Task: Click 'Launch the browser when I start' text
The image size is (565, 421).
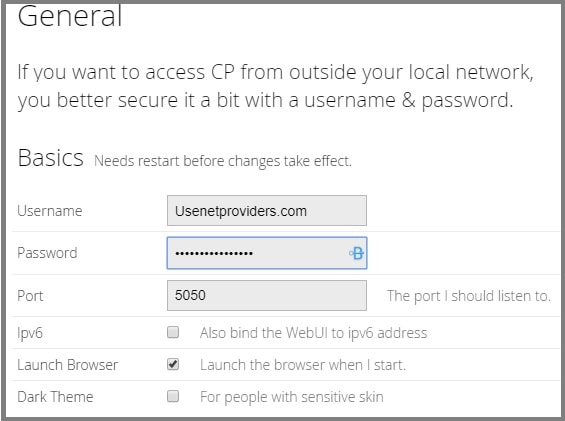Action: click(303, 365)
